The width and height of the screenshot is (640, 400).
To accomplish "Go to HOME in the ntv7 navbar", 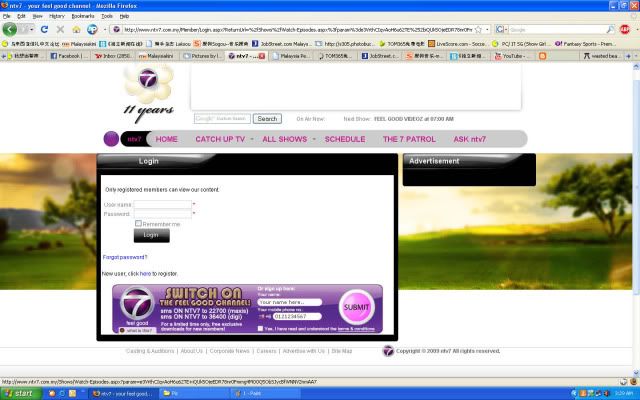I will [167, 139].
